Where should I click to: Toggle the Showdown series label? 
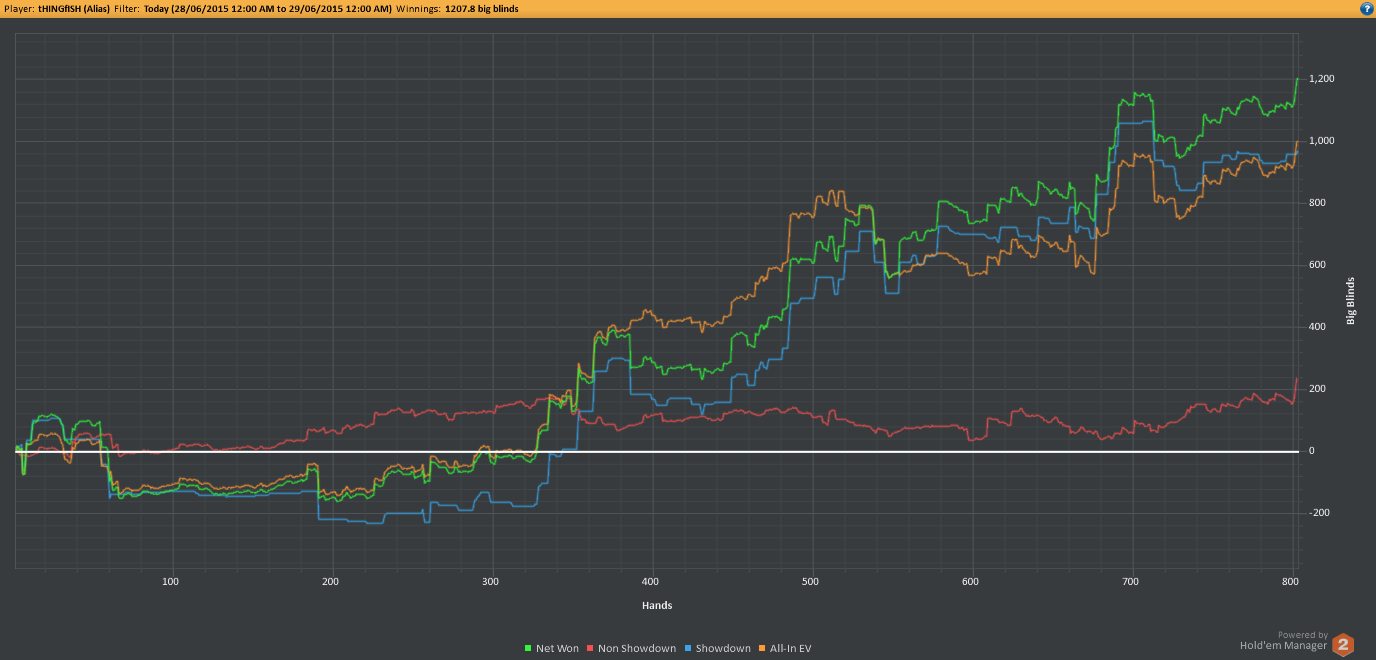click(723, 649)
